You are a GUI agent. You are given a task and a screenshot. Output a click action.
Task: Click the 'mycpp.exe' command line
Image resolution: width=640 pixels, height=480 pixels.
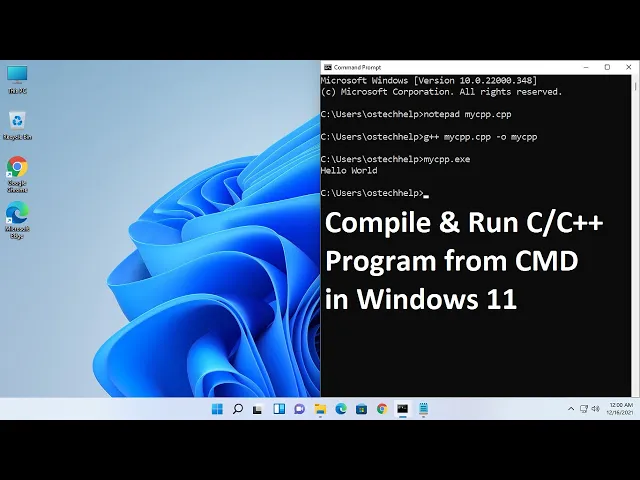click(396, 159)
